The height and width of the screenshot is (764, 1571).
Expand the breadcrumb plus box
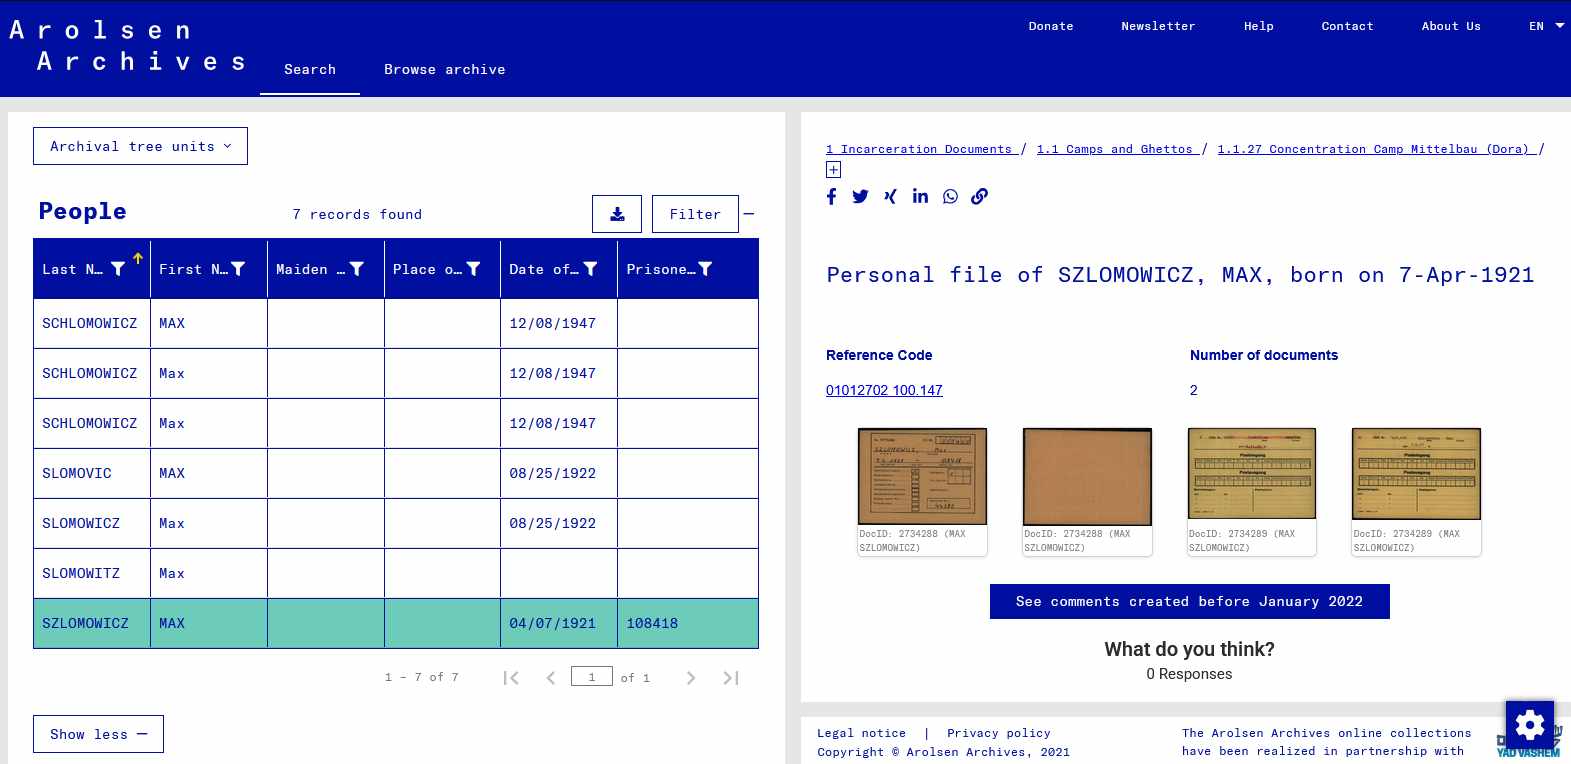pos(833,170)
